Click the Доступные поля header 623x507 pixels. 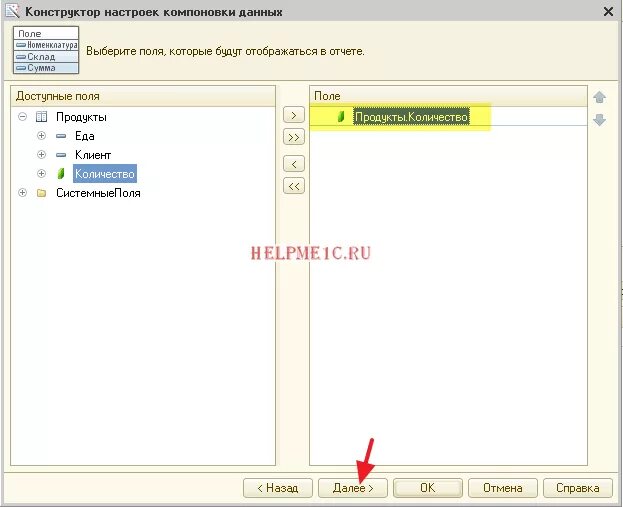coord(143,96)
